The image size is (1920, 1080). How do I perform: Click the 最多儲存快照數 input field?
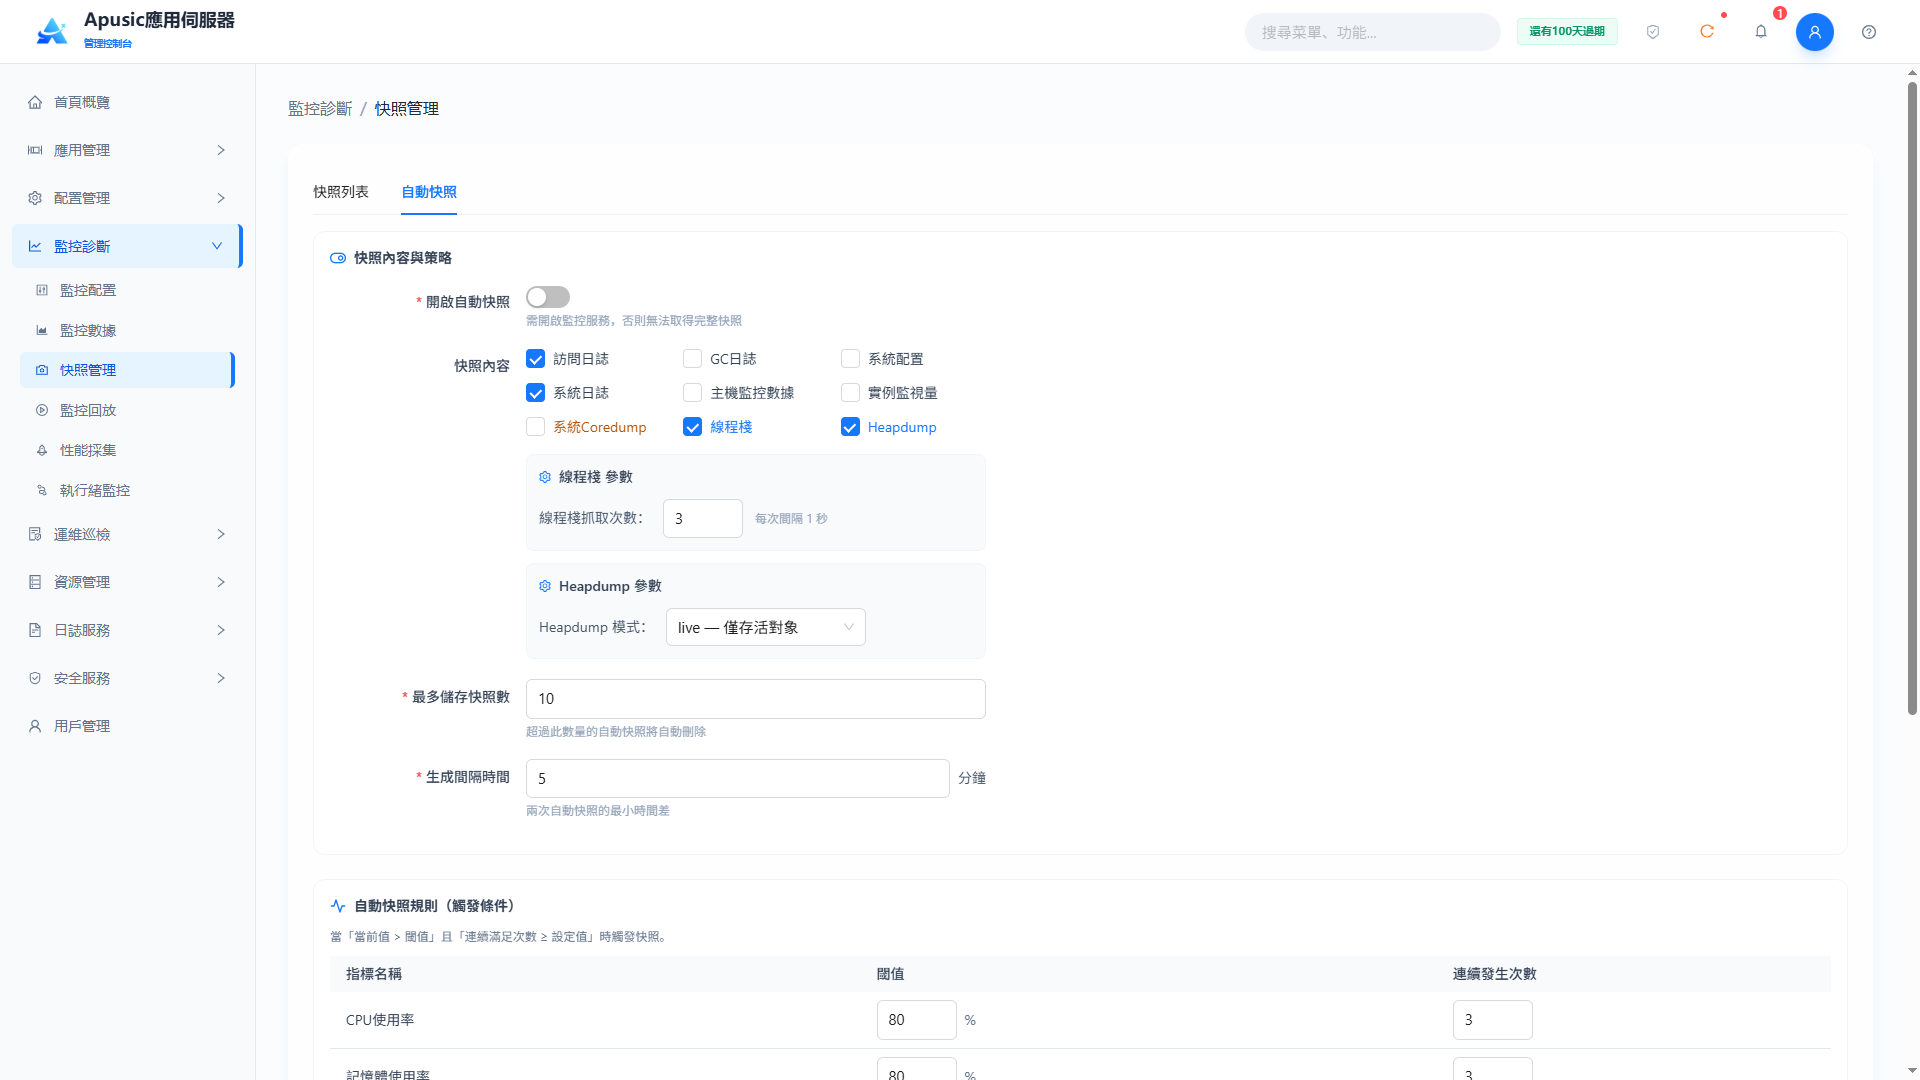[x=756, y=699]
